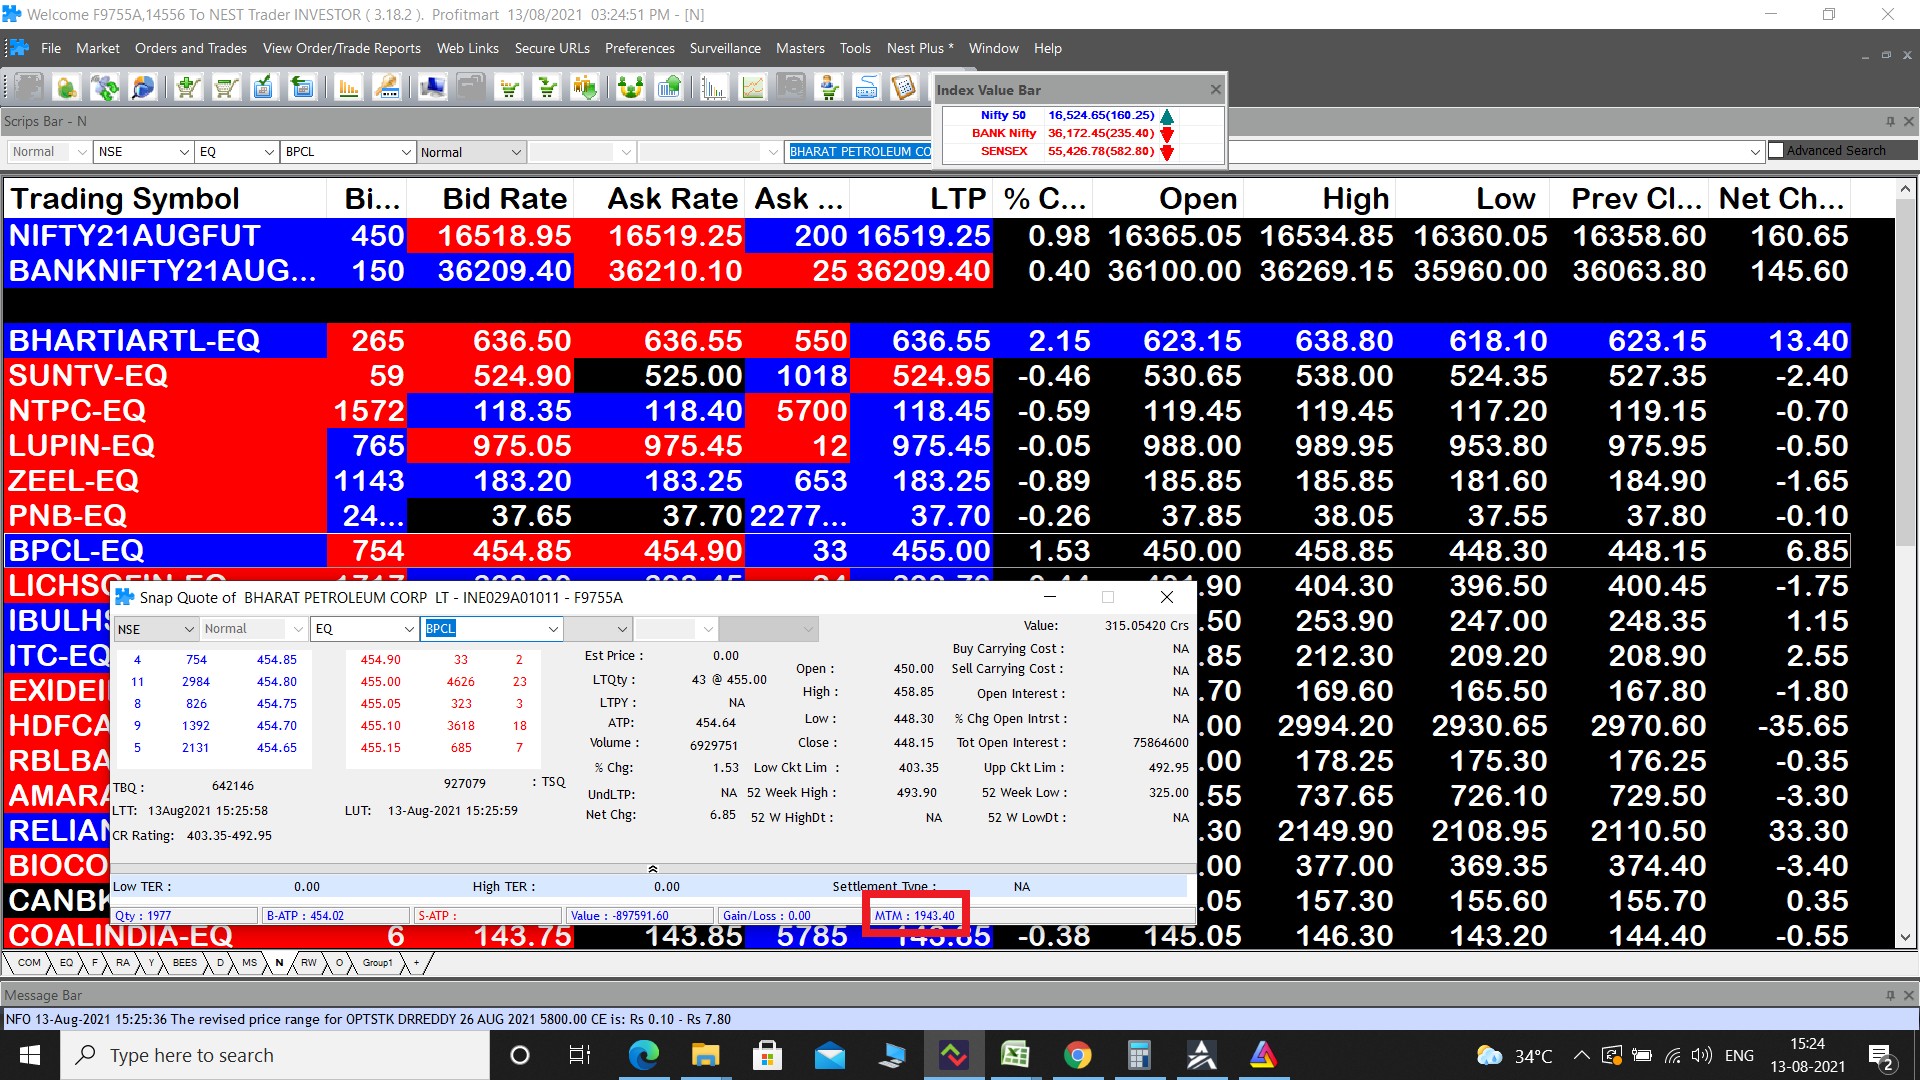Click the keyboard shortcut toolbar icon
This screenshot has width=1920, height=1080.
point(867,88)
